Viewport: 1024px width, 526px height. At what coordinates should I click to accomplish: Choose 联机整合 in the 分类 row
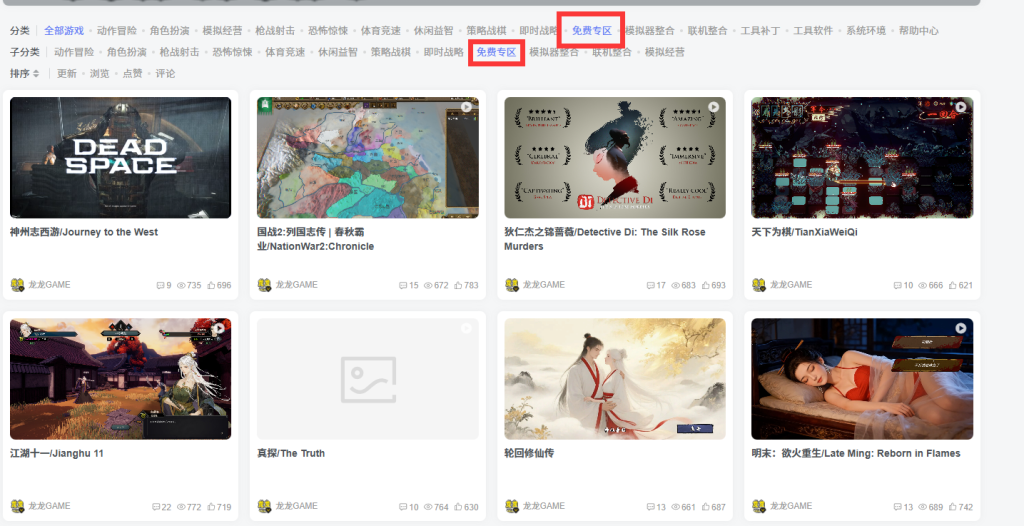point(707,31)
